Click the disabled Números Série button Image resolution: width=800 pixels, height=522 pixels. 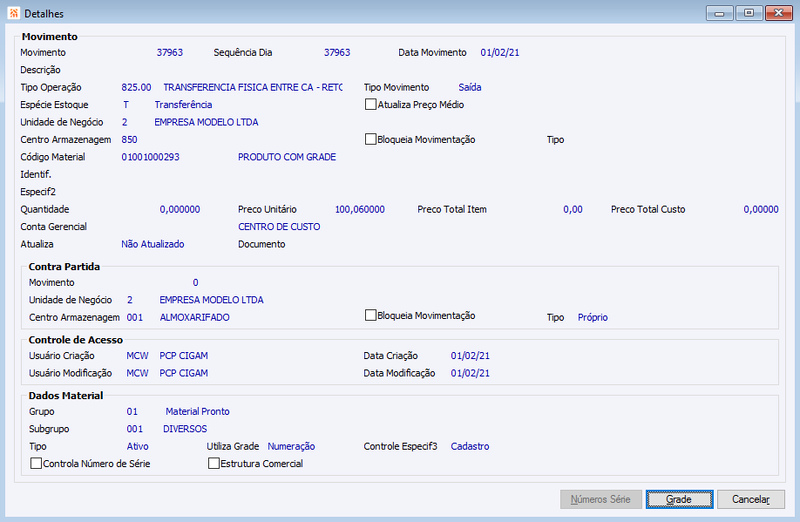[x=600, y=499]
